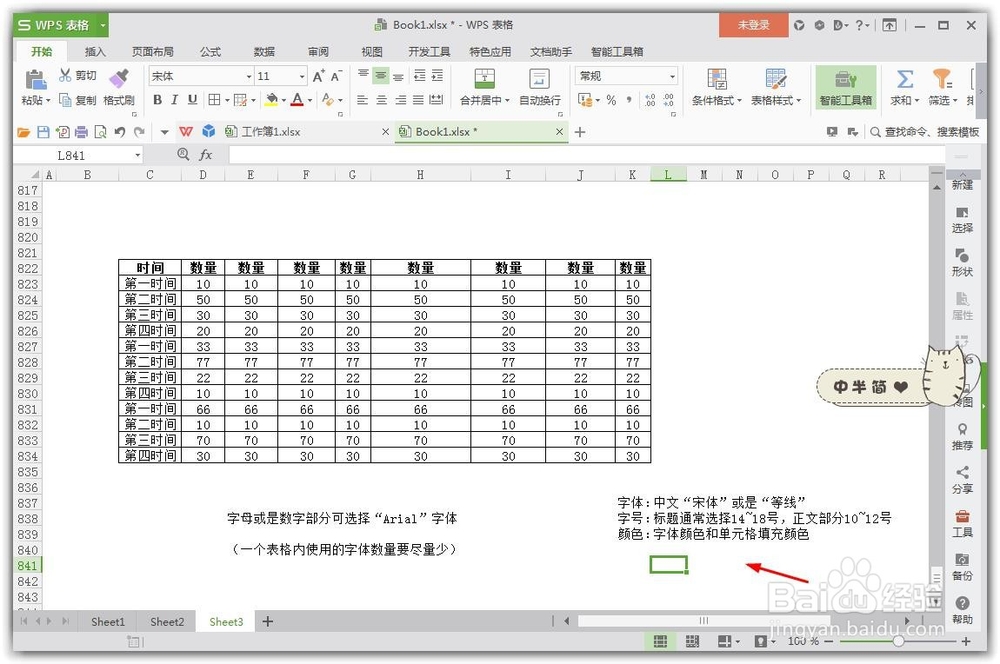Click the Cut (剪切) scissors icon
The width and height of the screenshot is (1000, 664).
point(65,75)
